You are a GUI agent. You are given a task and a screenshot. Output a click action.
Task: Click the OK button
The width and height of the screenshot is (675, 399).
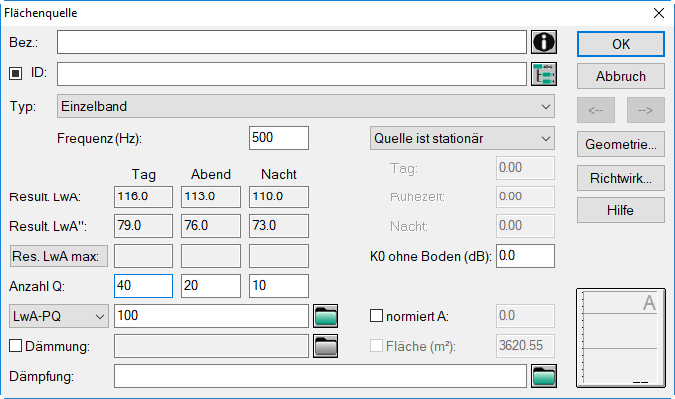click(621, 44)
